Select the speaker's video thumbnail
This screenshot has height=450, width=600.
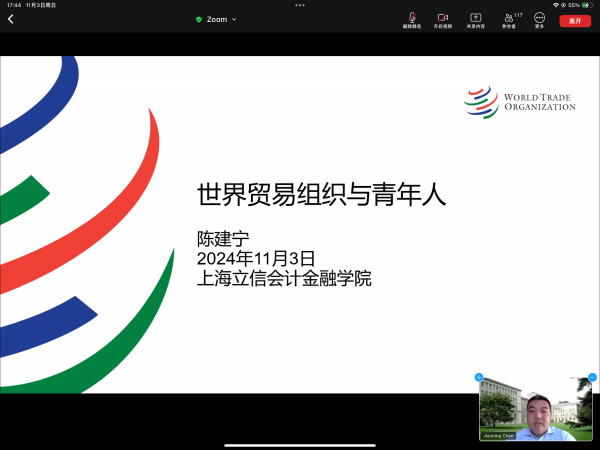[x=536, y=405]
